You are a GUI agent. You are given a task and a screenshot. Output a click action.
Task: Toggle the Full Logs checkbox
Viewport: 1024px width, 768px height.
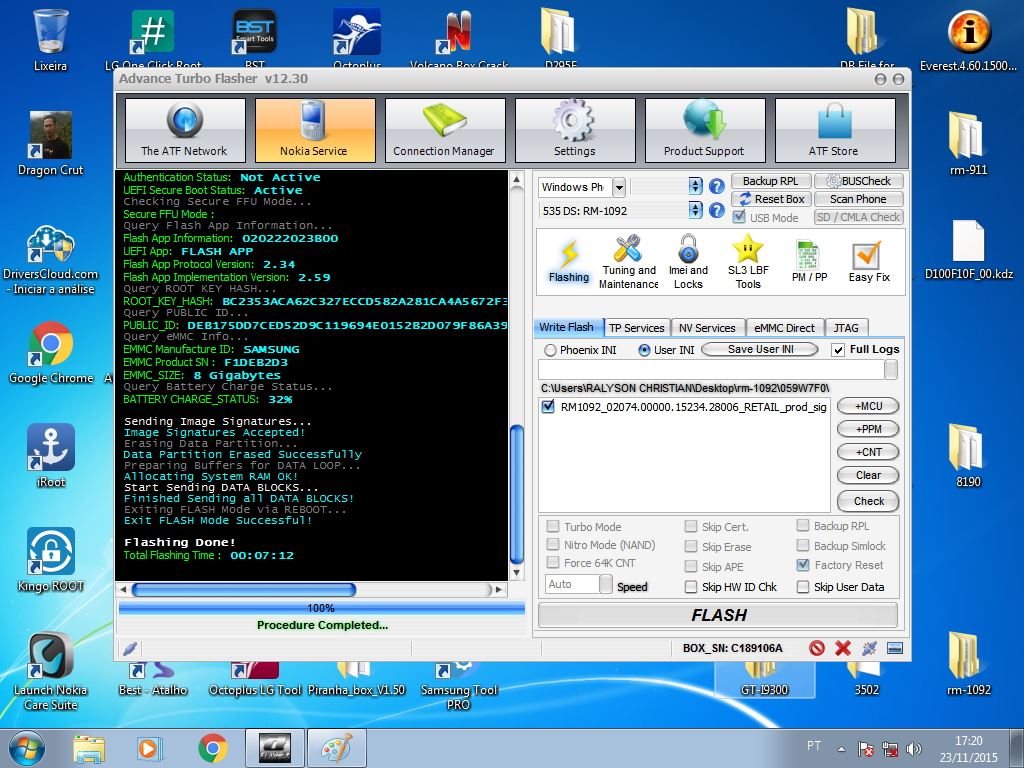[839, 350]
